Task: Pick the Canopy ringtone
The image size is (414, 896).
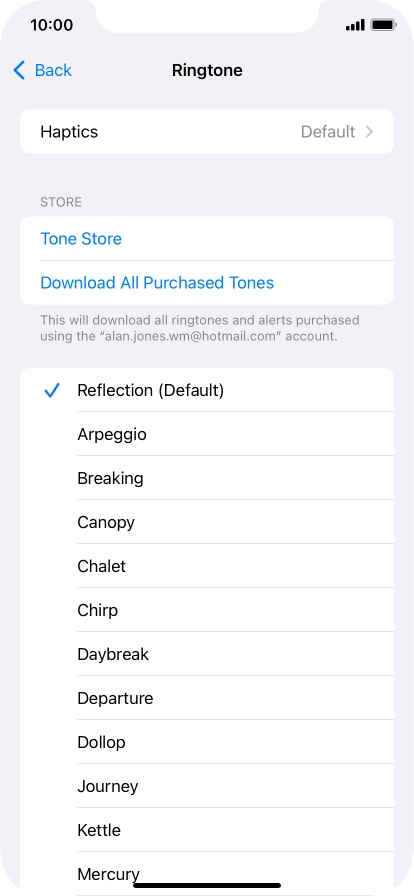Action: point(207,522)
